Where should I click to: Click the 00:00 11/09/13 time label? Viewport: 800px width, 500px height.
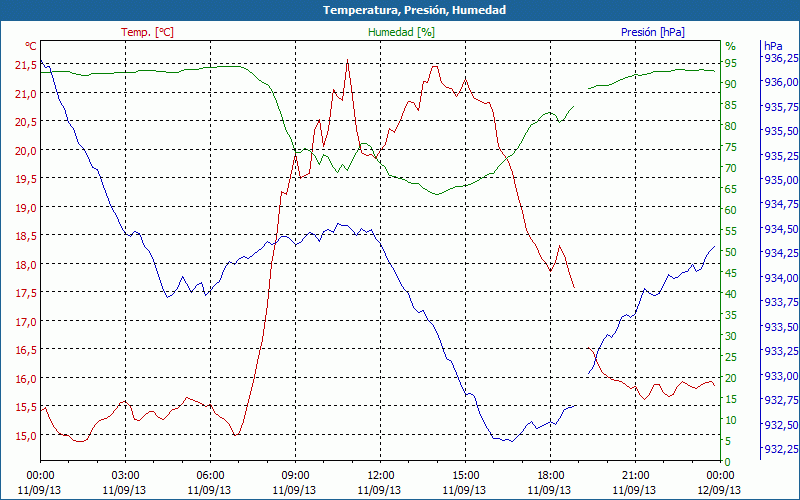coord(40,483)
